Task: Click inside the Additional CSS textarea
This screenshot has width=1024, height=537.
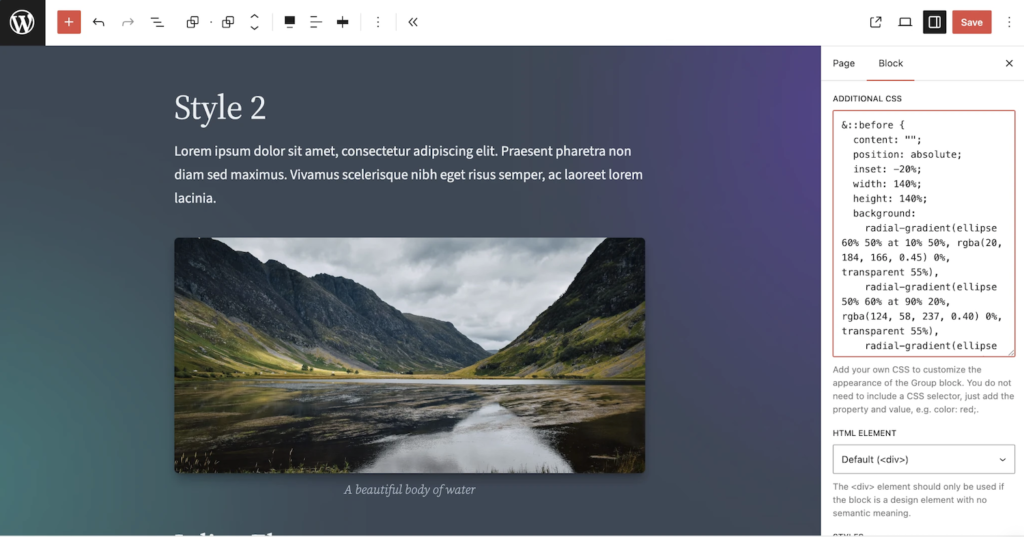Action: [923, 234]
